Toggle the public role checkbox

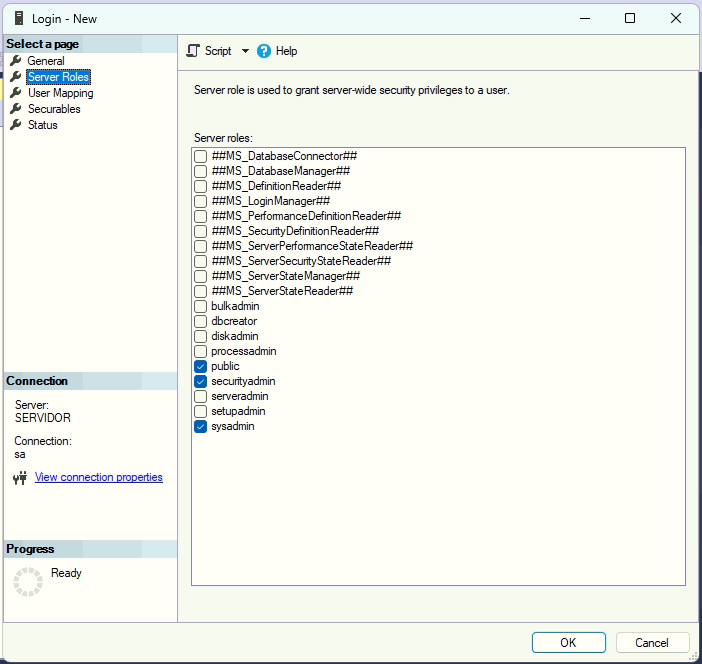(x=200, y=366)
